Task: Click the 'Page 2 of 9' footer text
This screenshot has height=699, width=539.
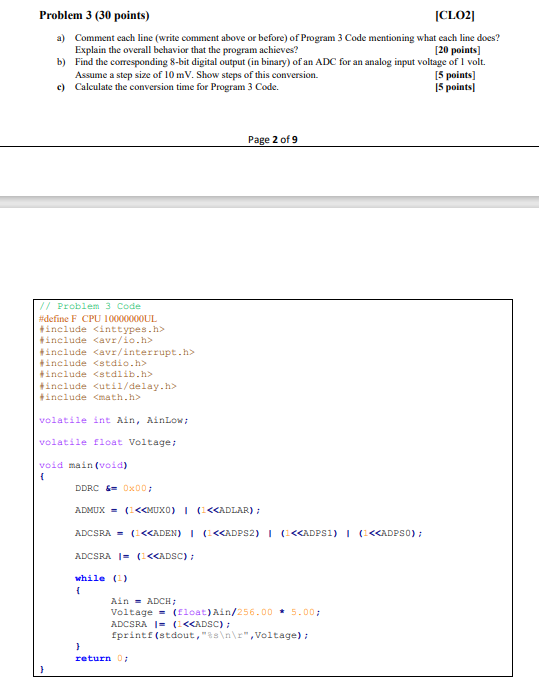Action: tap(273, 140)
